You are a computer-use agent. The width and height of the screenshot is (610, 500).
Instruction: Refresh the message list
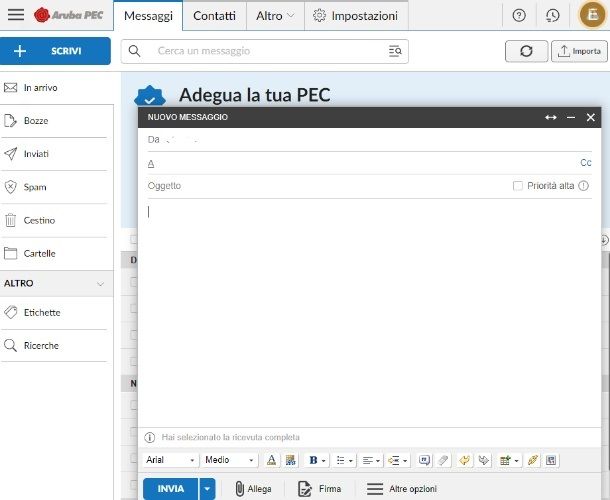tap(526, 51)
